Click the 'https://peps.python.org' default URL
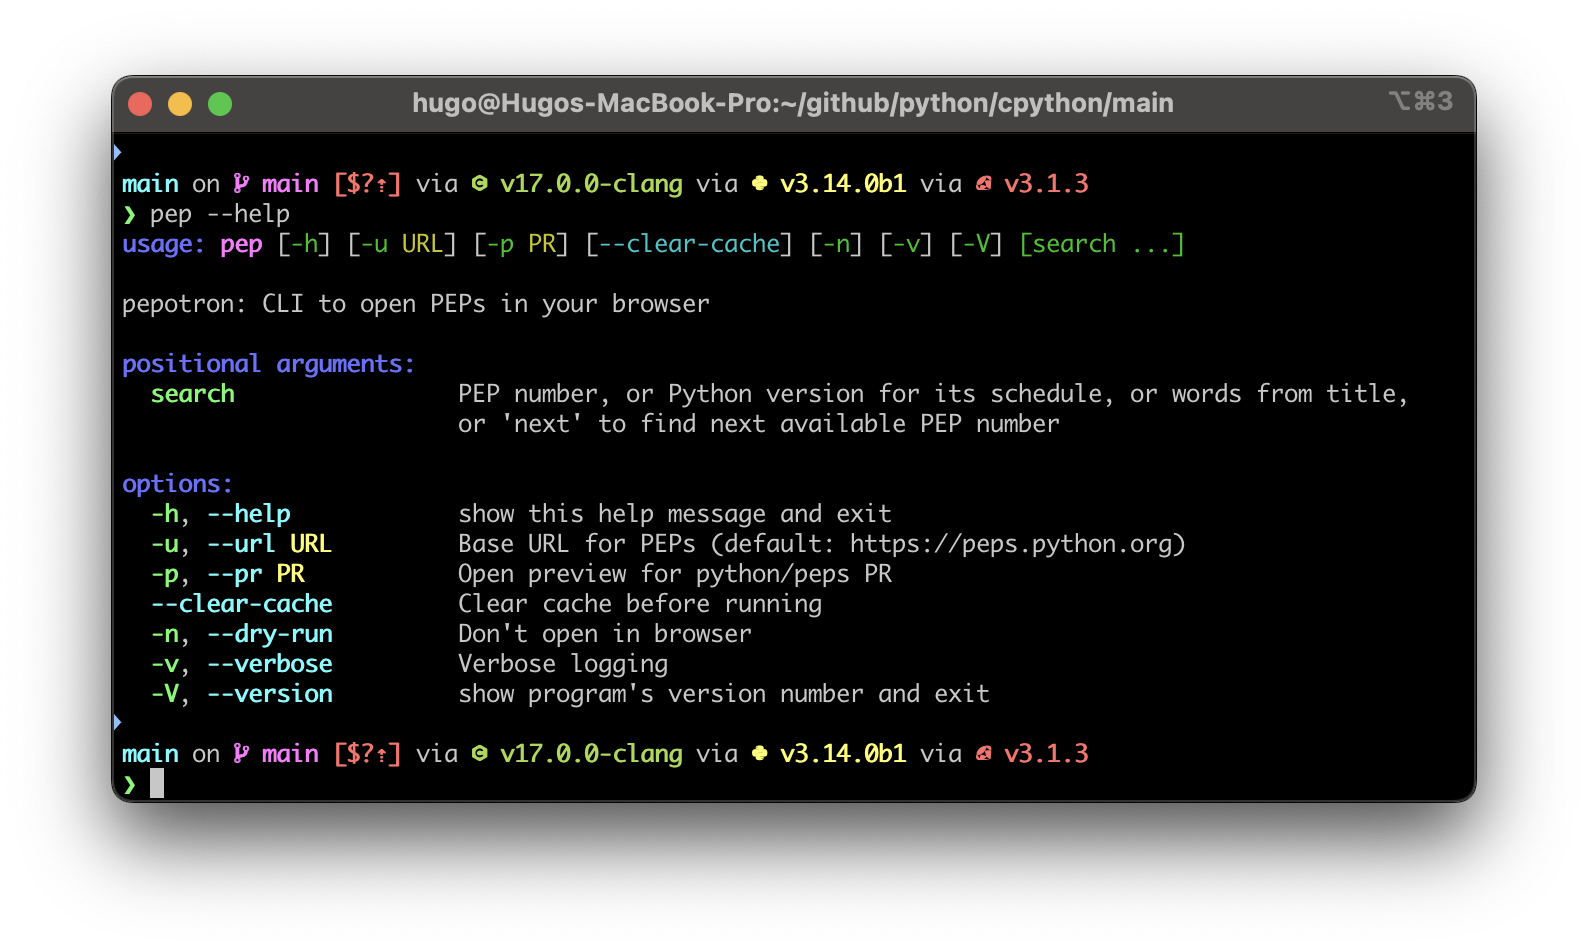 pyautogui.click(x=1011, y=544)
